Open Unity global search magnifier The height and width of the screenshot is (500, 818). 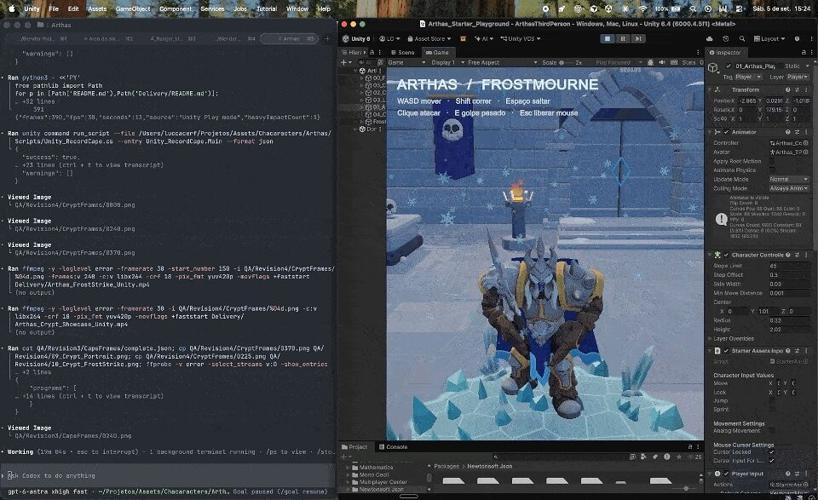point(742,39)
